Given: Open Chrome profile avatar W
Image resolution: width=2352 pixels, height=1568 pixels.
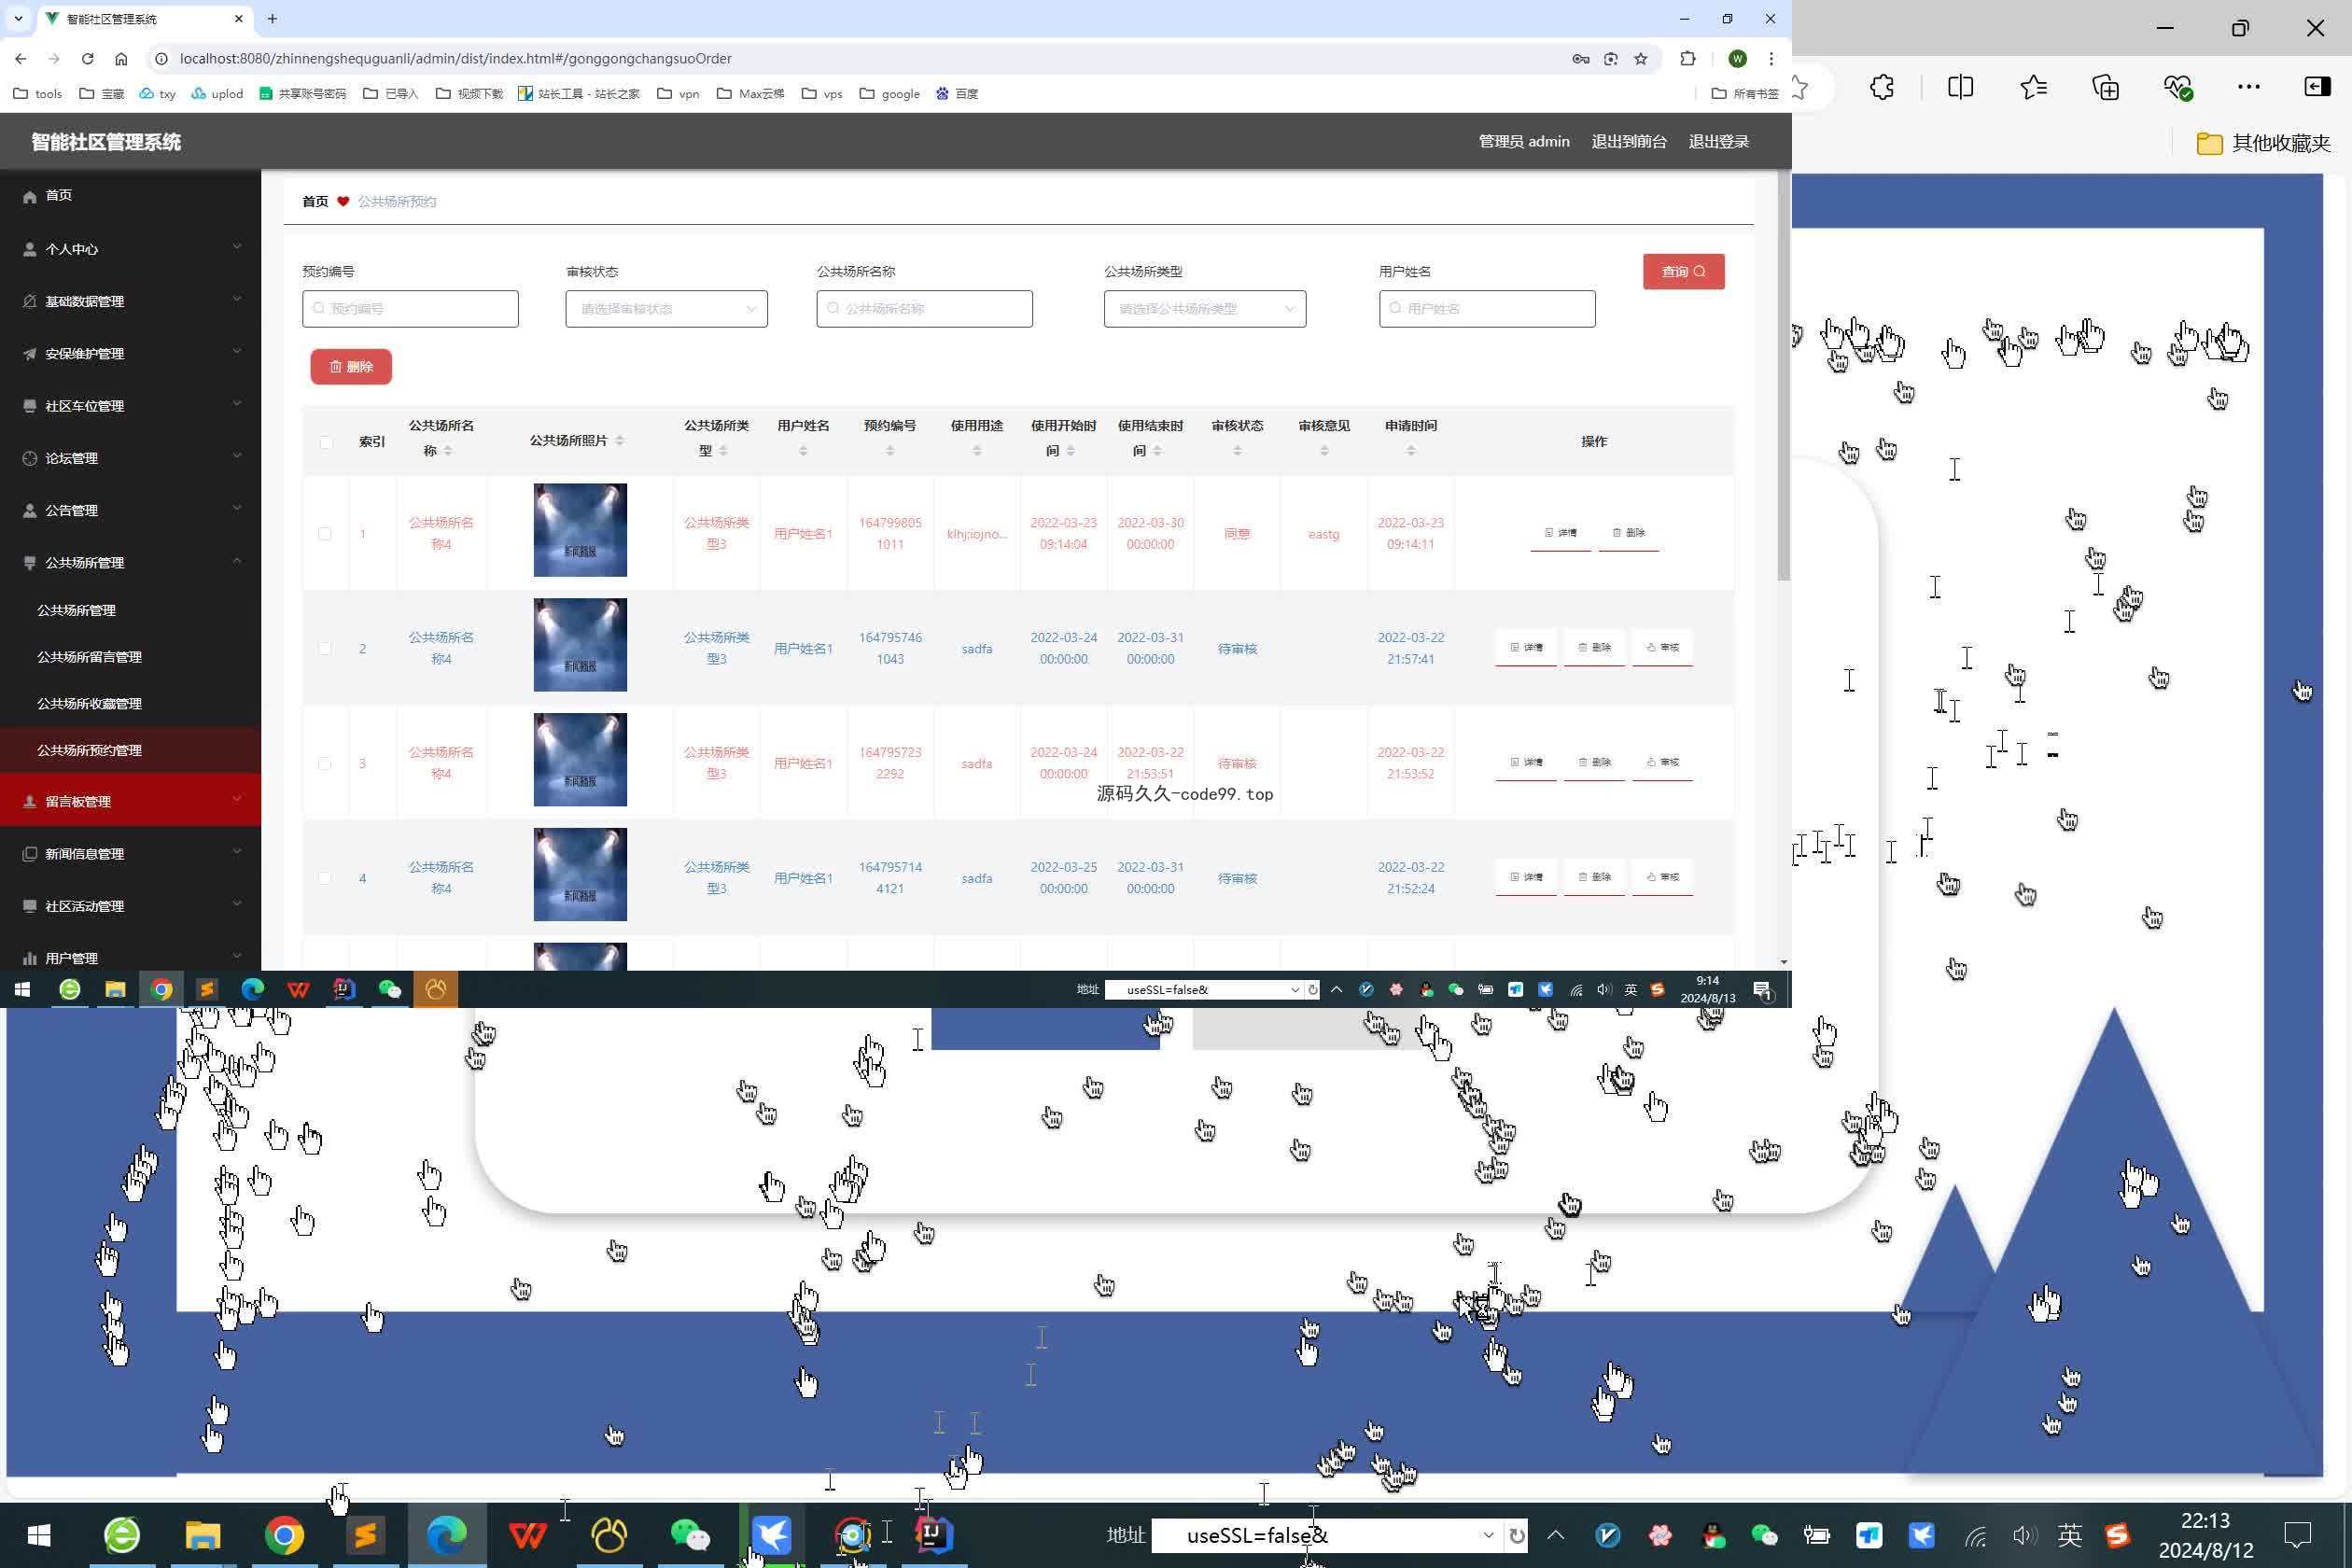Looking at the screenshot, I should [1738, 59].
